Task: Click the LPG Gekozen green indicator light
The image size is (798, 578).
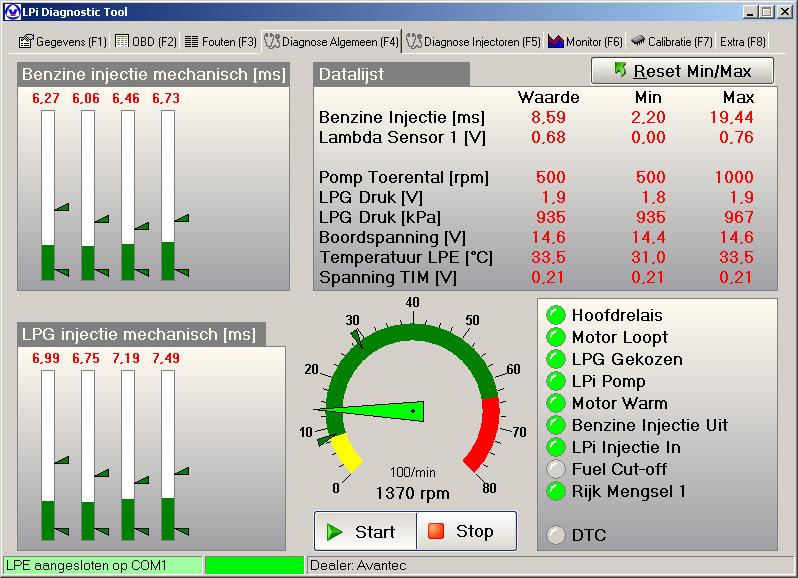Action: point(556,359)
